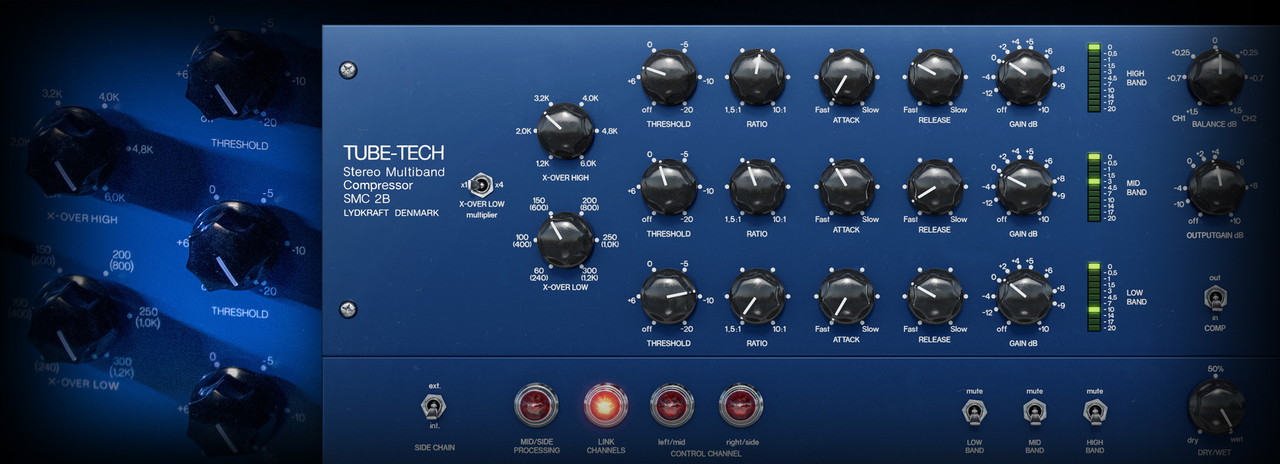1280x464 pixels.
Task: Click the Dry/Wet mix knob
Action: [1215, 407]
